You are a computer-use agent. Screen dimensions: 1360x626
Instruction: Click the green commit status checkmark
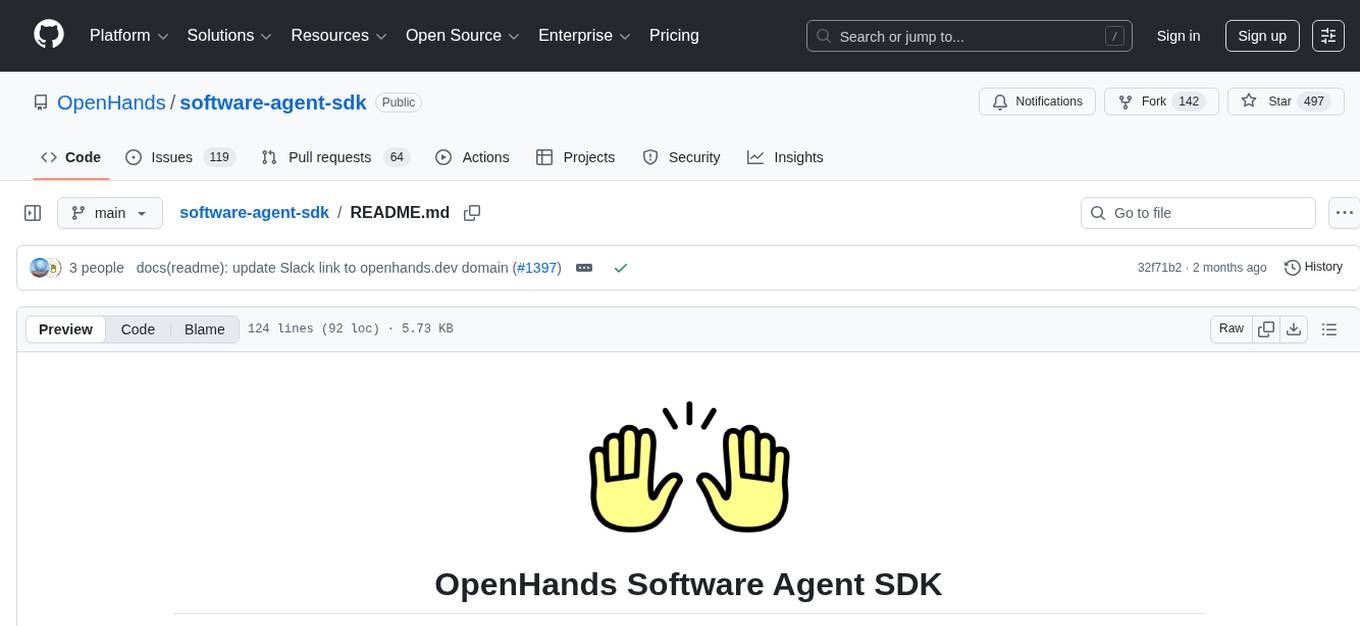621,267
